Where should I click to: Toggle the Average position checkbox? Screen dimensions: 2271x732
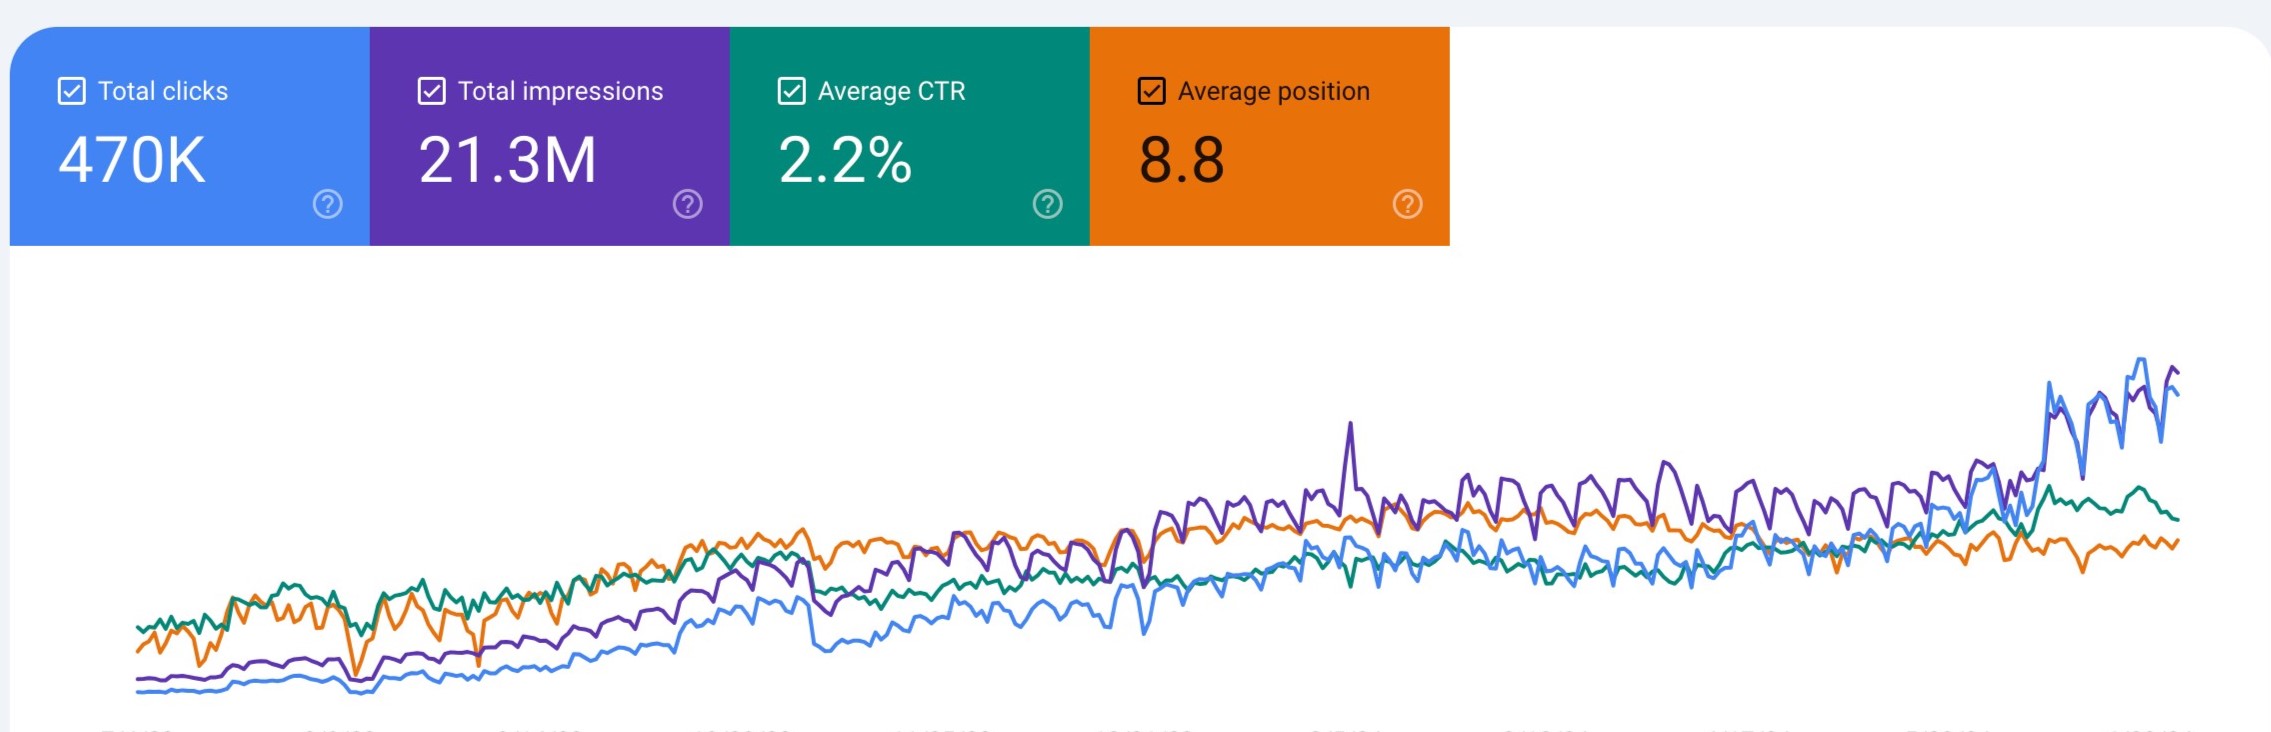point(1152,91)
